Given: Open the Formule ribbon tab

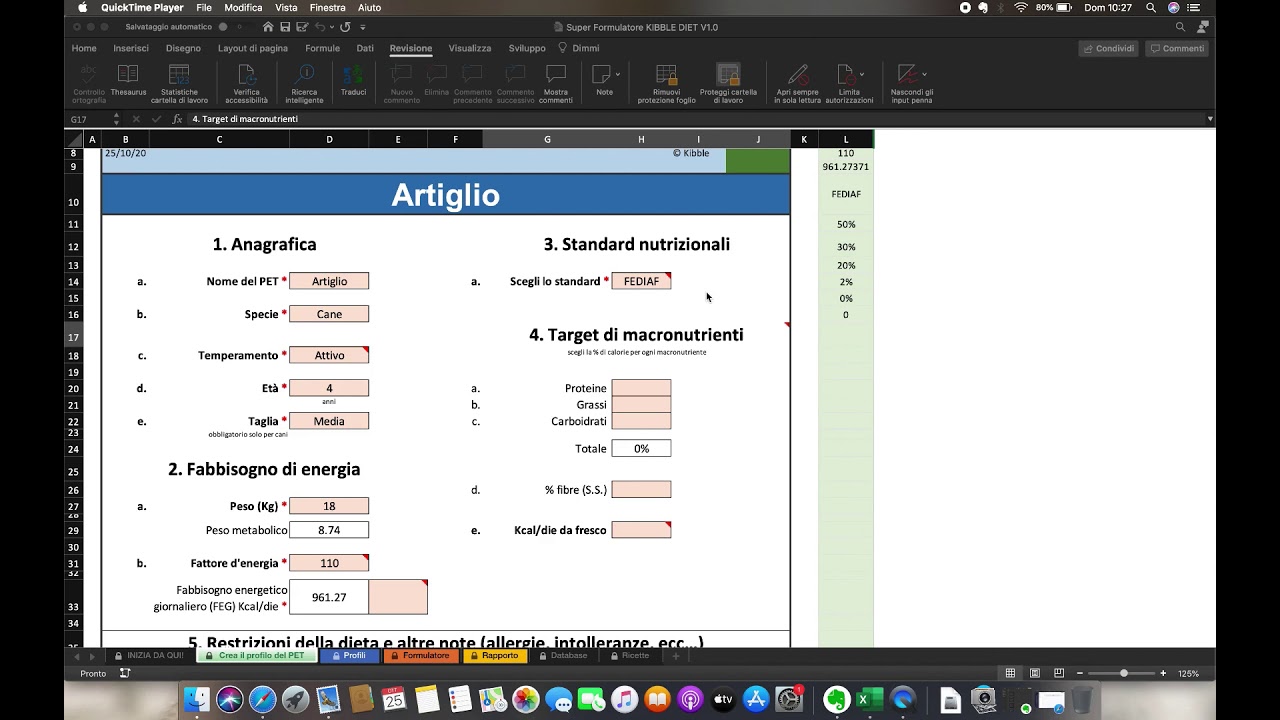Looking at the screenshot, I should [x=322, y=48].
